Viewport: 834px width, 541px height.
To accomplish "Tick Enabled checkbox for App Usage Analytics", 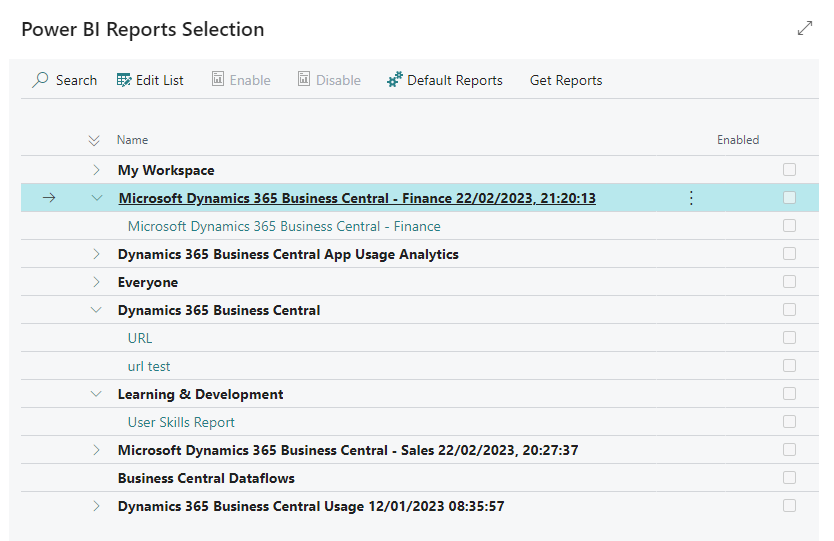I will pos(789,254).
